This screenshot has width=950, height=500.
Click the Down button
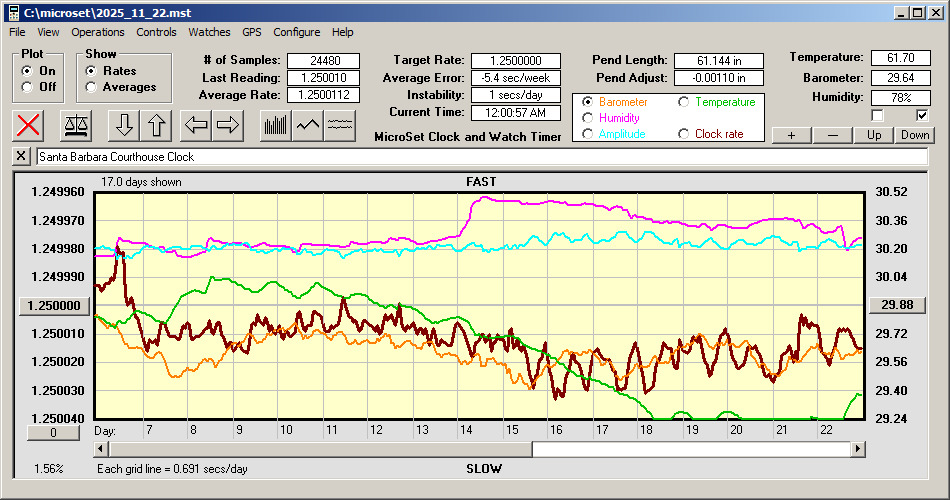[914, 135]
